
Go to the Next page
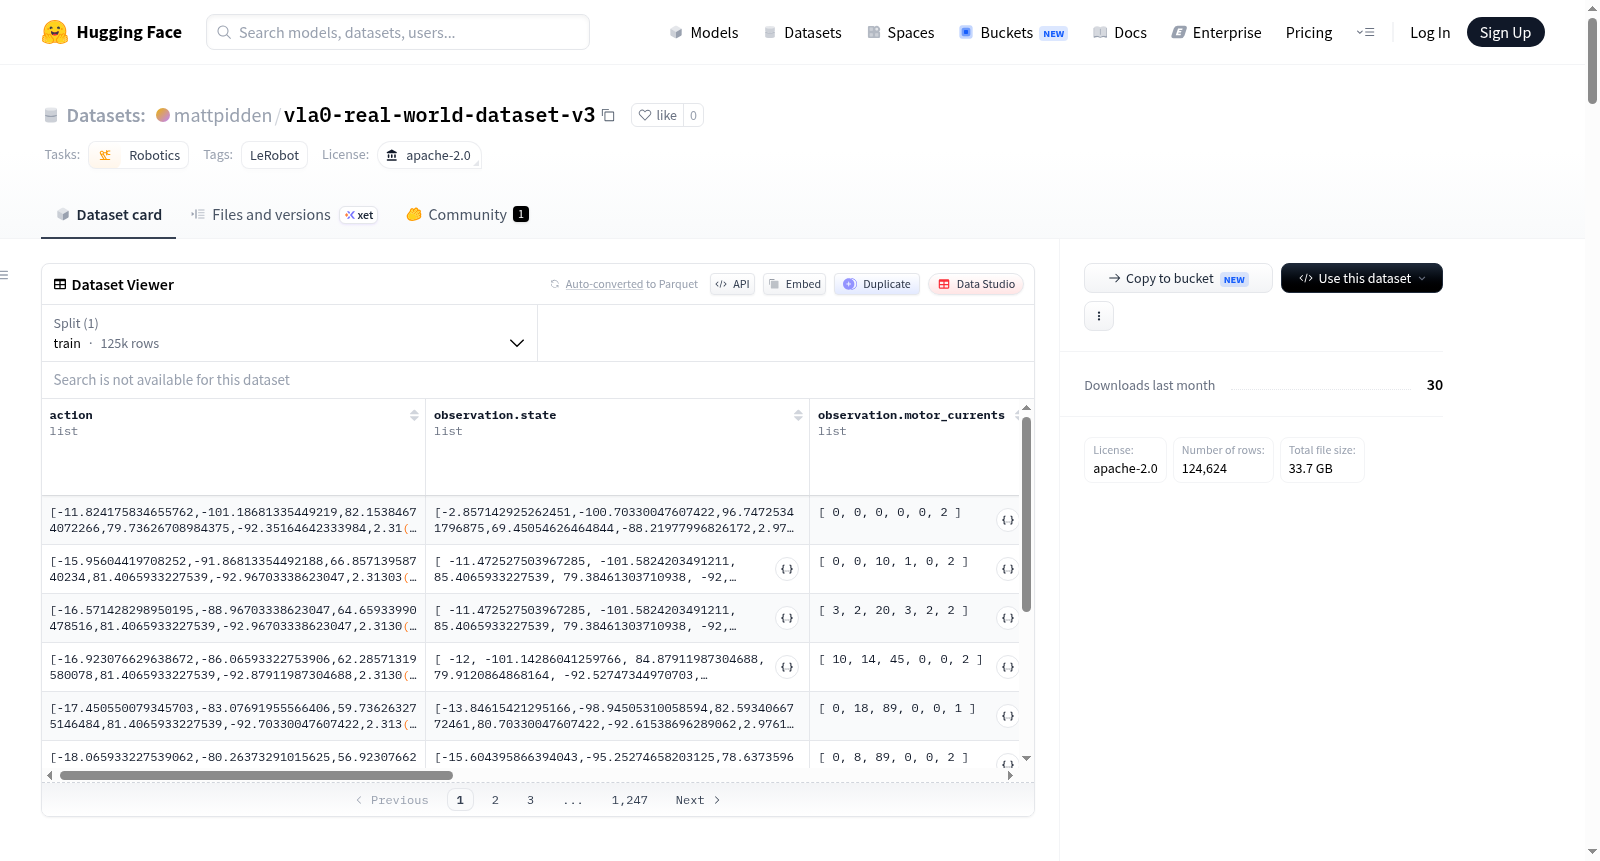pyautogui.click(x=698, y=800)
